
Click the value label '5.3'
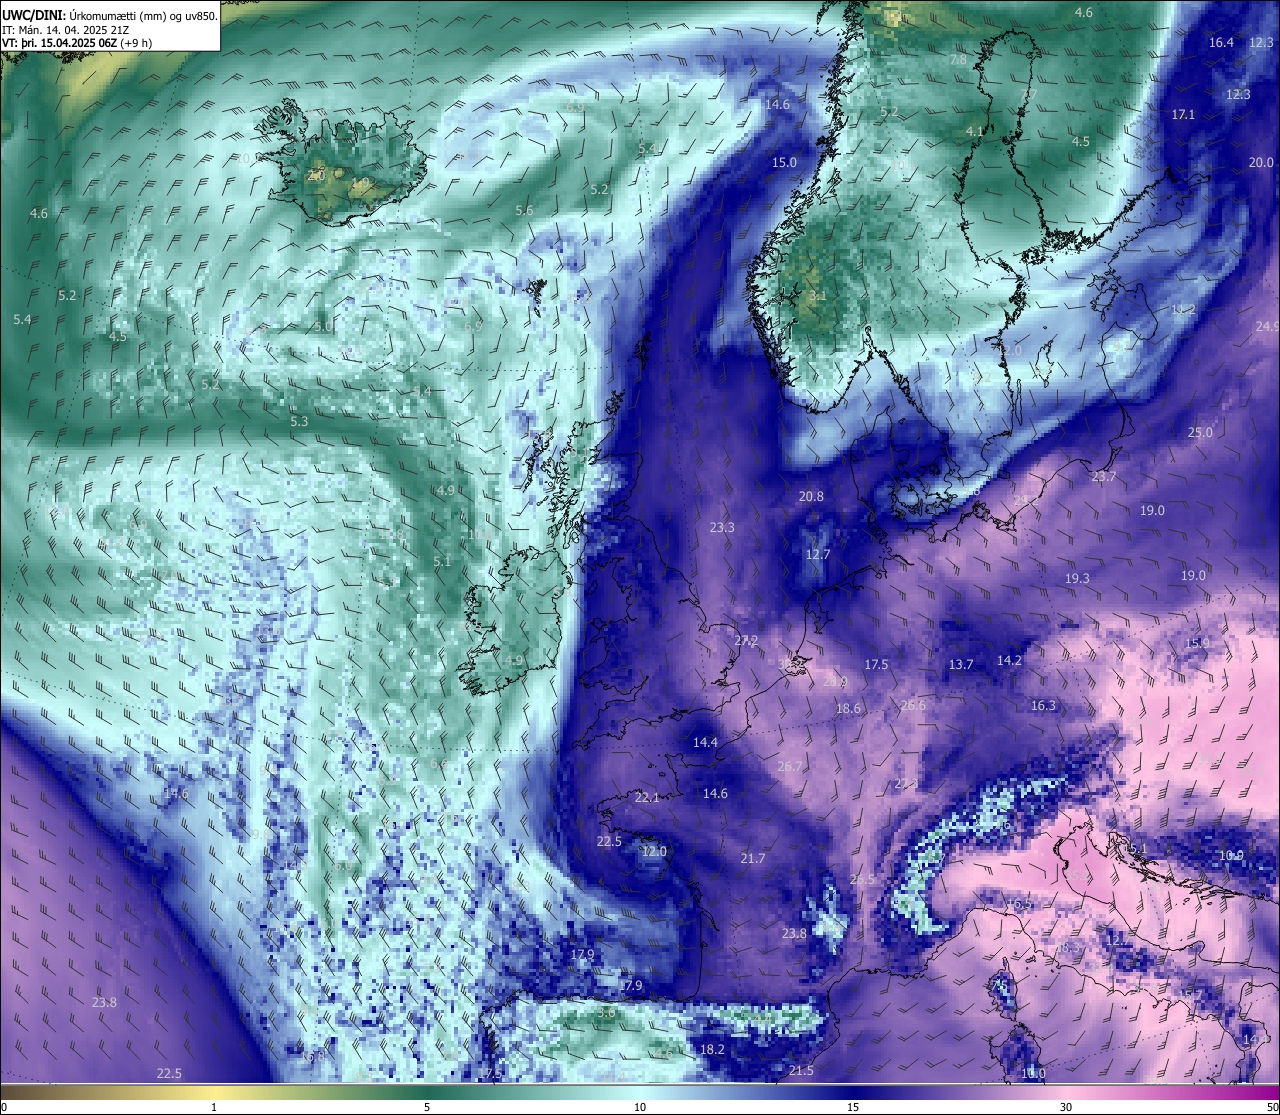pyautogui.click(x=299, y=422)
